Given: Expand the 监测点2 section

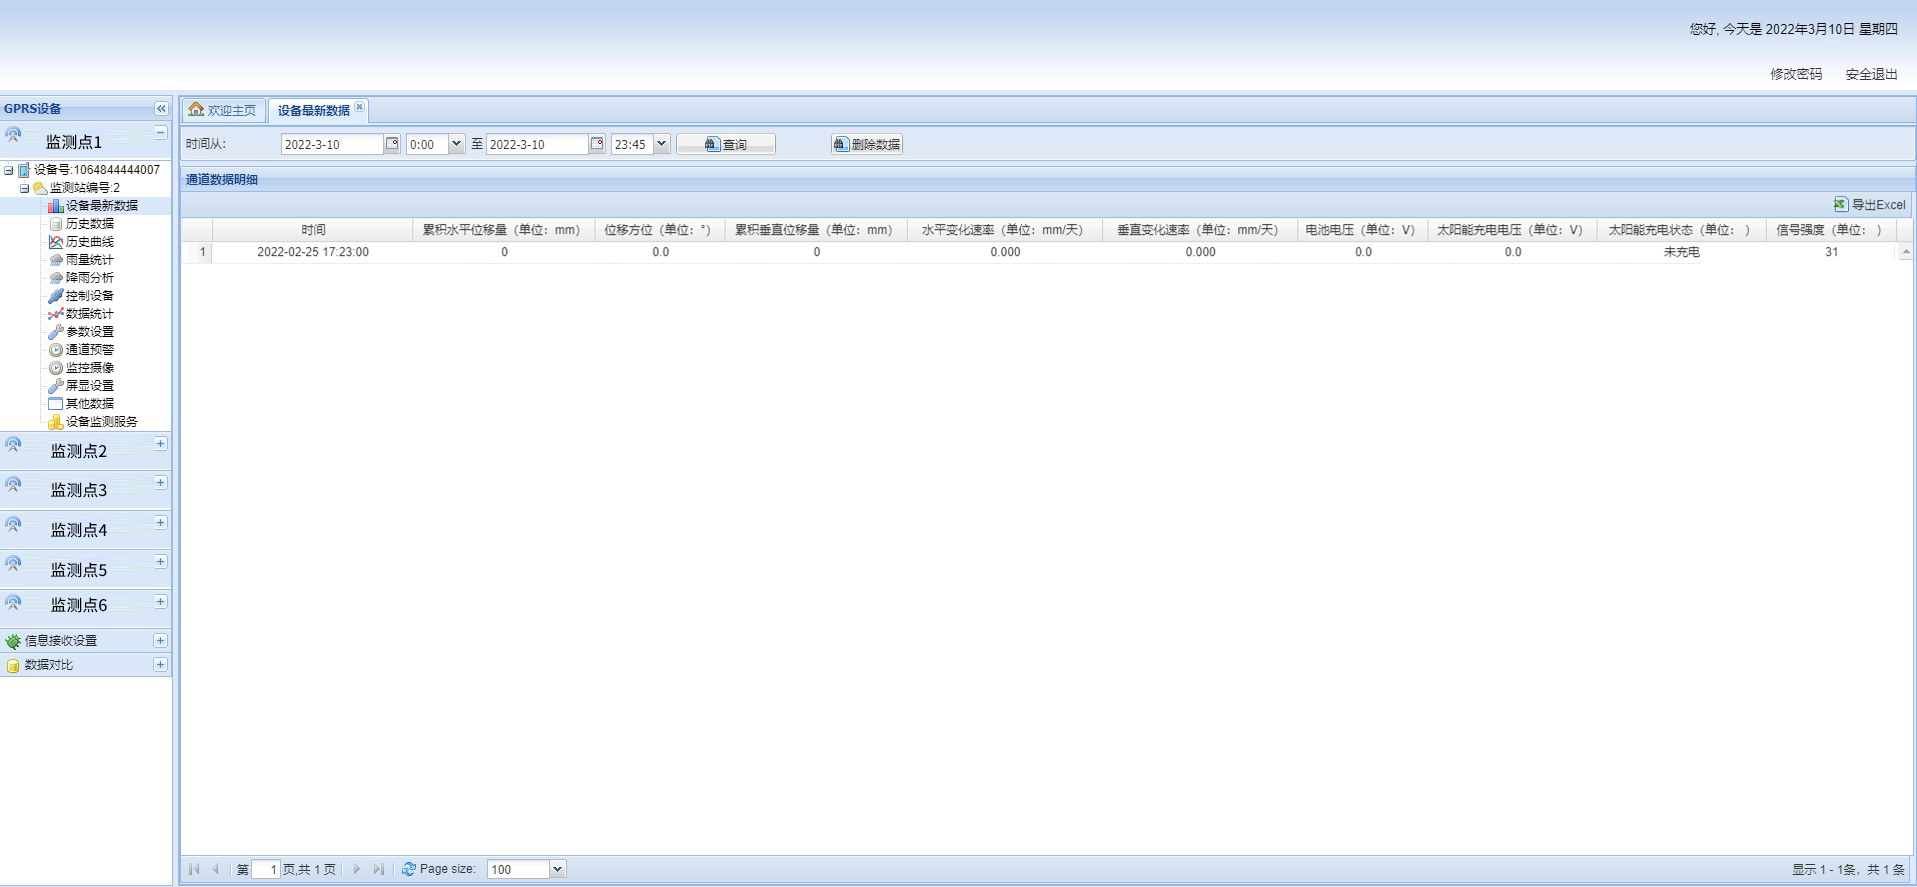Looking at the screenshot, I should (x=160, y=443).
